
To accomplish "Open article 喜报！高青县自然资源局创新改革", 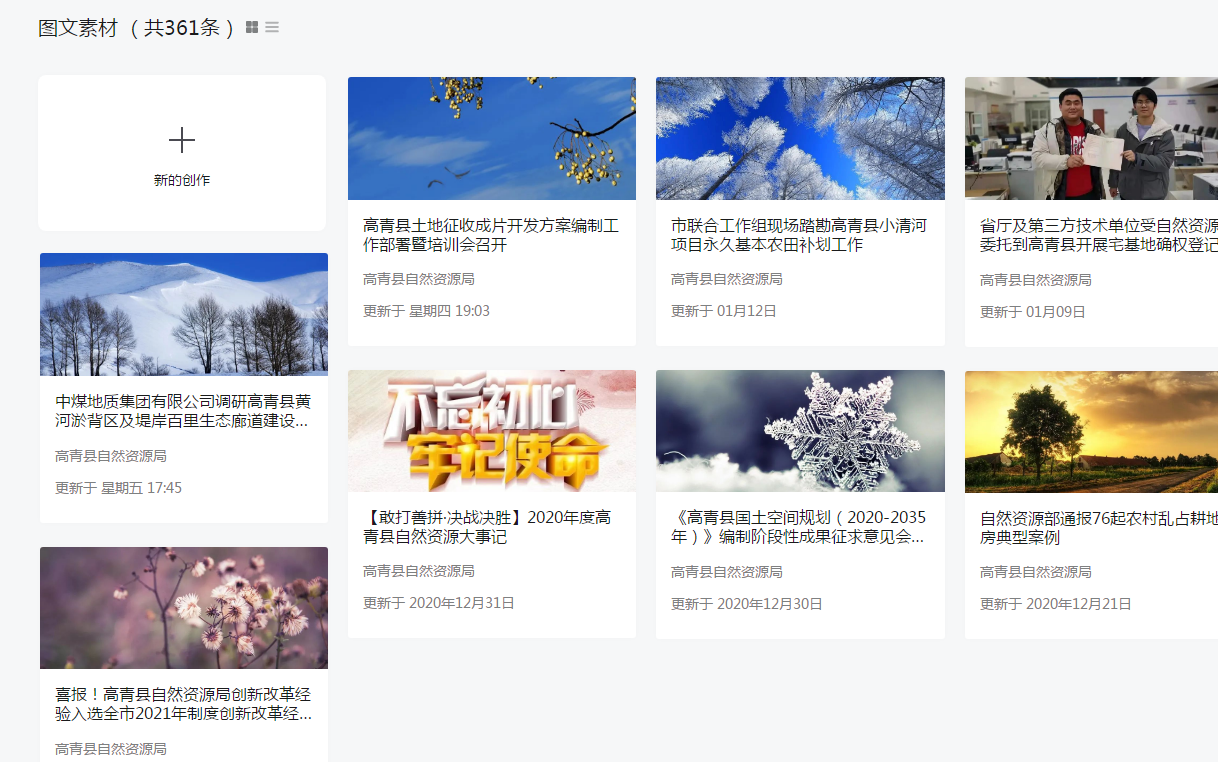I will 183,704.
